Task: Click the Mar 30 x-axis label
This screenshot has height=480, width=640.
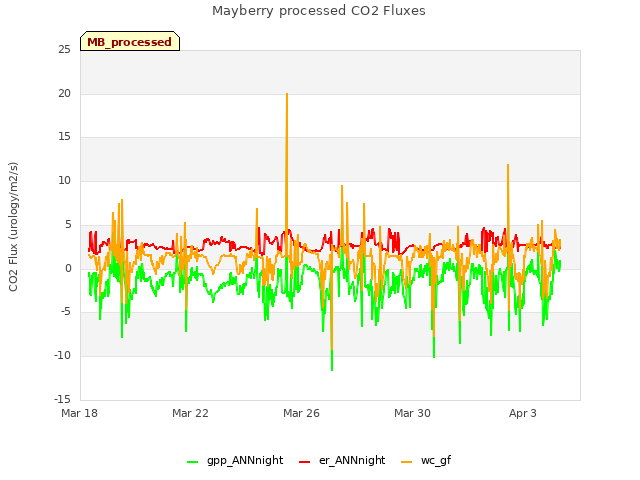Action: [x=412, y=413]
